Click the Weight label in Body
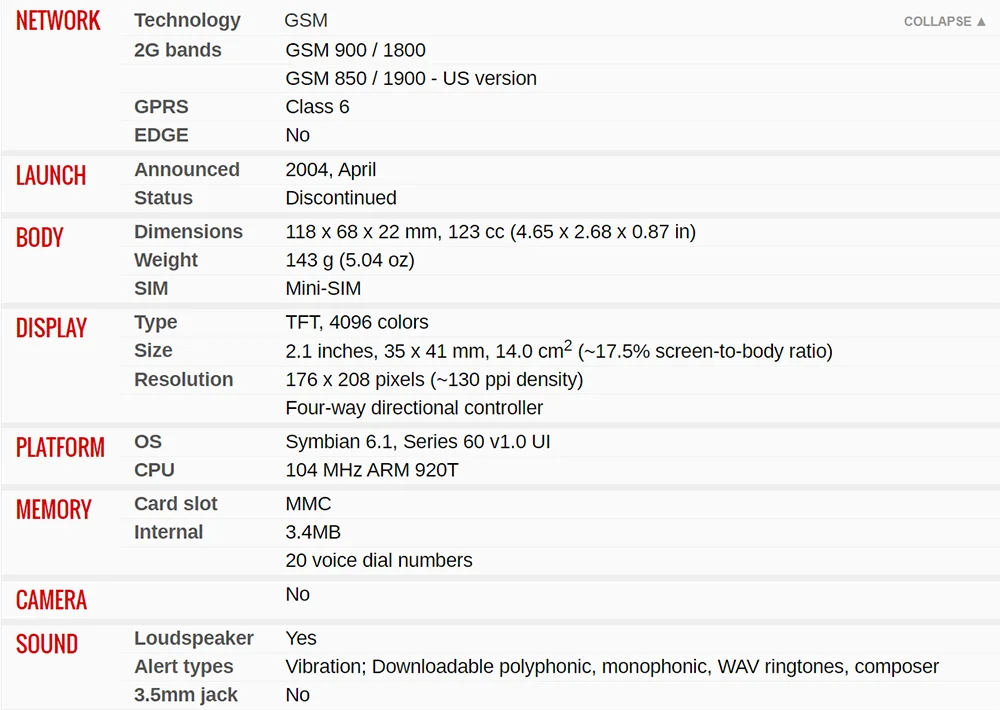This screenshot has width=1000, height=710. coord(166,260)
